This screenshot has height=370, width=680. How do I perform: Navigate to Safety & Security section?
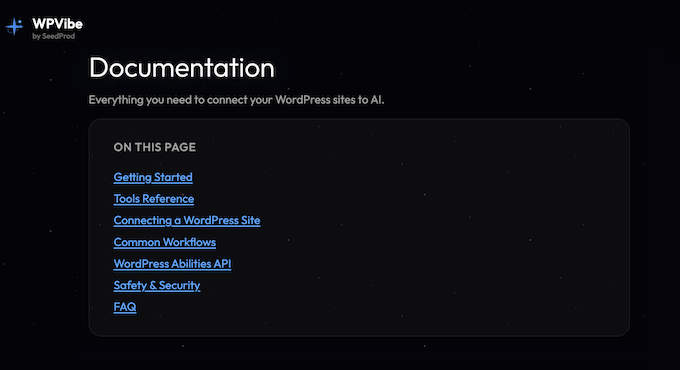coord(157,285)
